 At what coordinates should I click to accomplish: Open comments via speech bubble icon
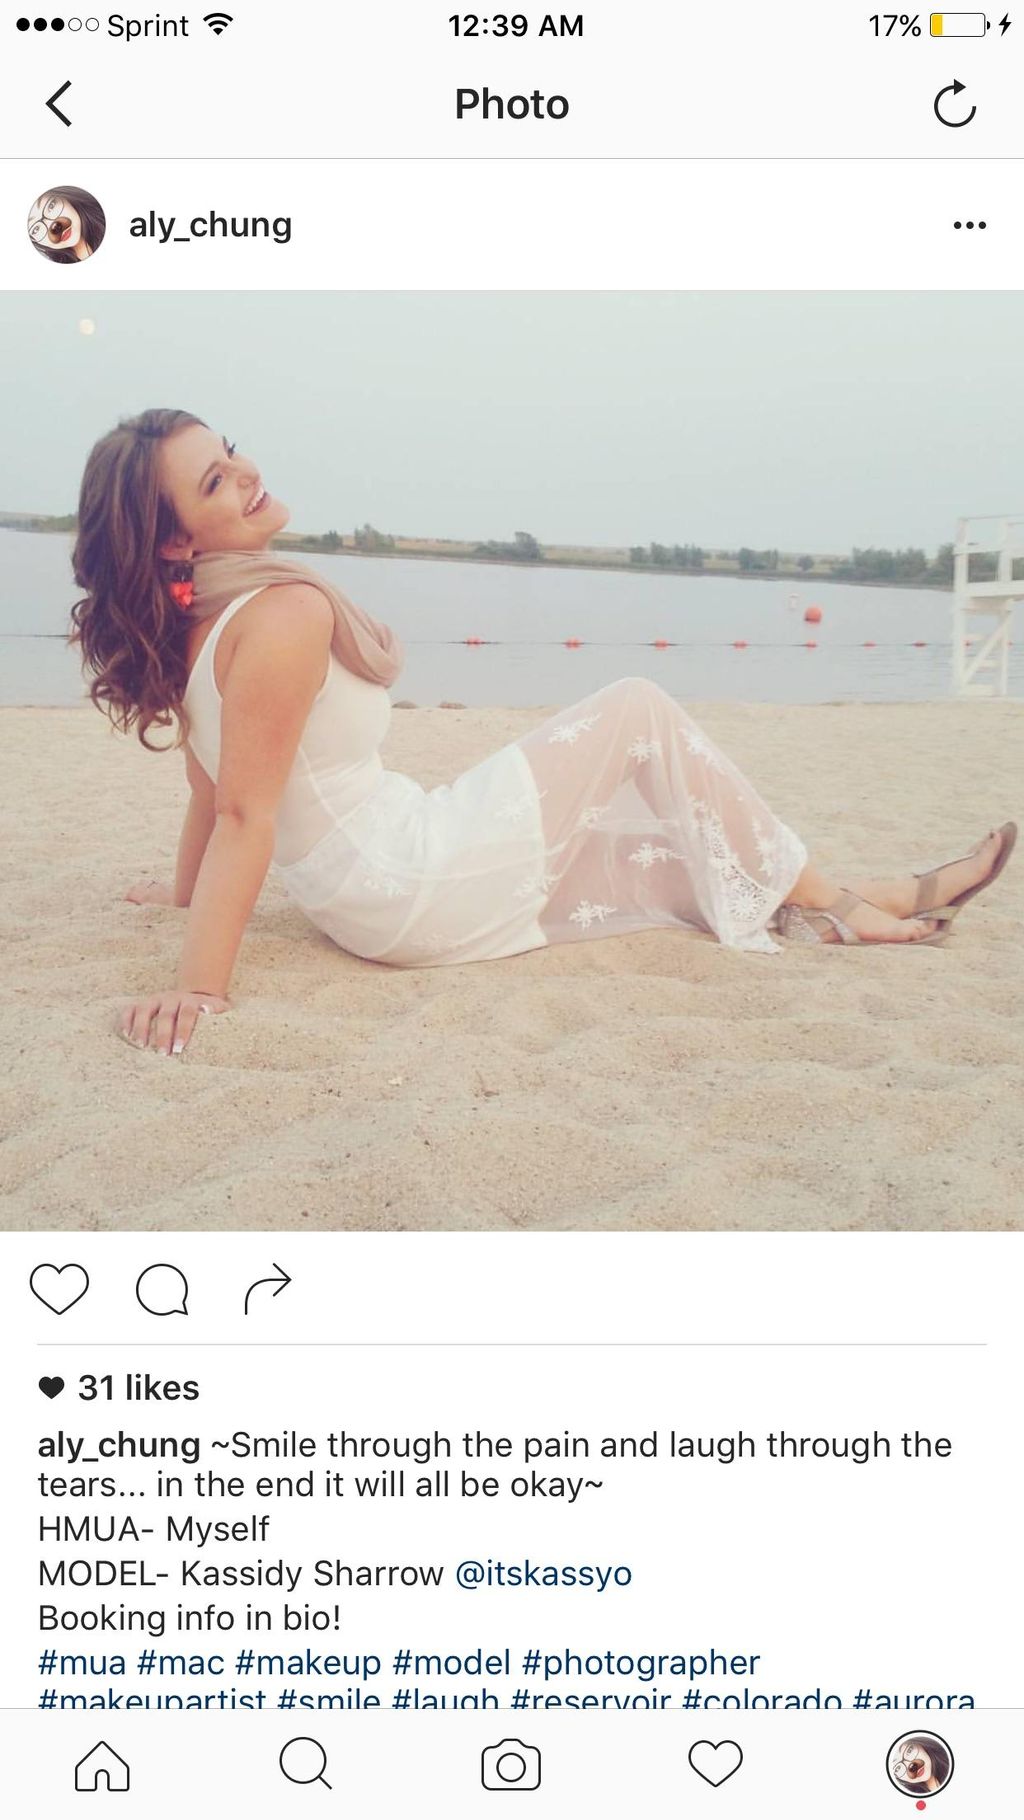click(x=162, y=1289)
